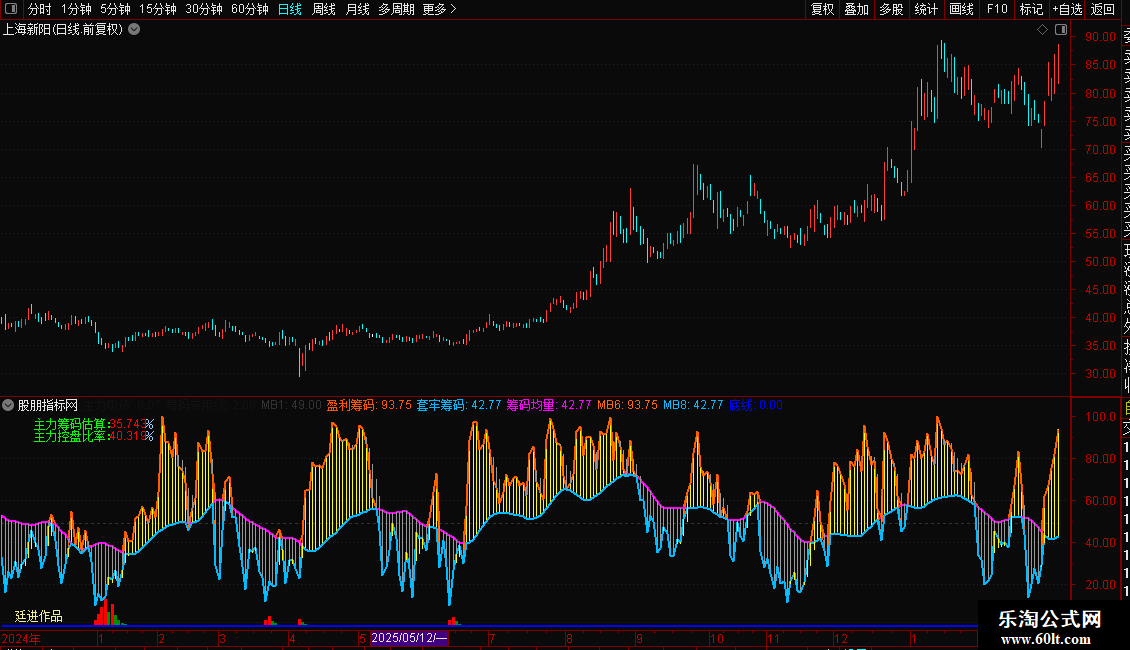This screenshot has width=1130, height=650.
Task: Select the 60分钟 period
Action: pos(250,9)
